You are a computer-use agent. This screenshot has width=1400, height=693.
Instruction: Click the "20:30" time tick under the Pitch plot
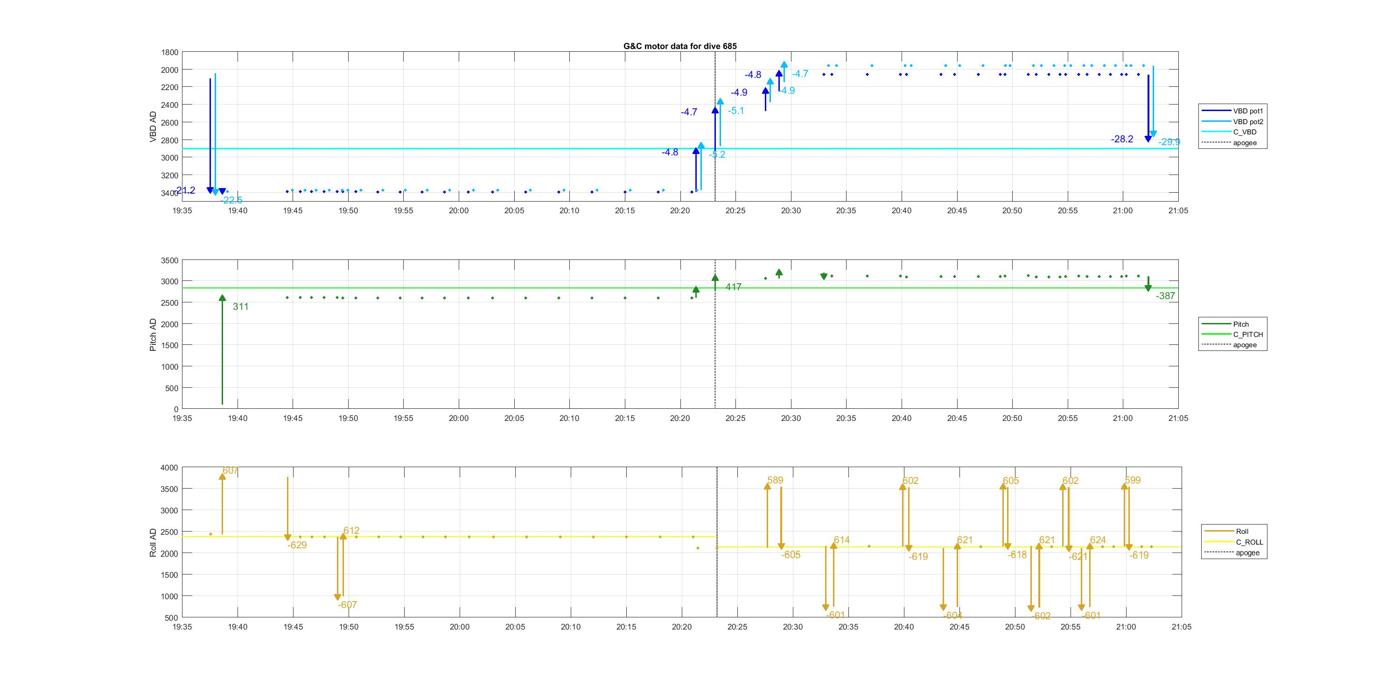(x=790, y=419)
